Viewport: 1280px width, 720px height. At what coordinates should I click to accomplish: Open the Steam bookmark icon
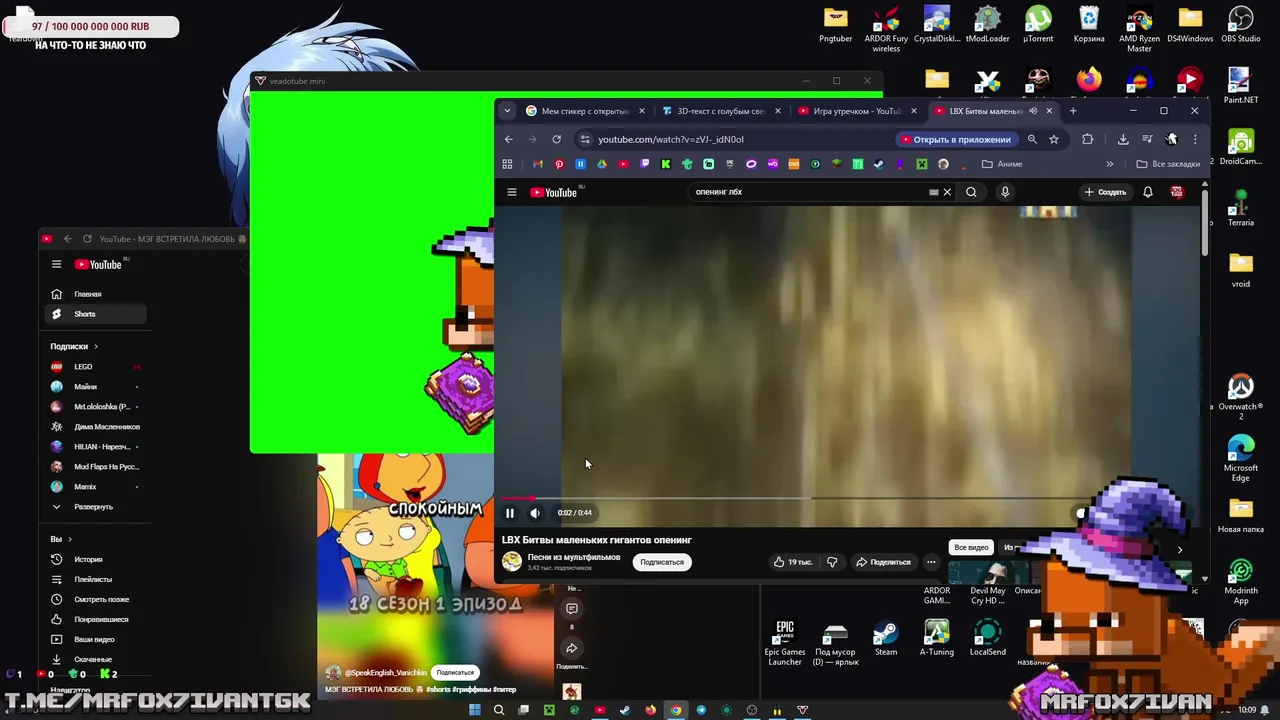(x=879, y=164)
